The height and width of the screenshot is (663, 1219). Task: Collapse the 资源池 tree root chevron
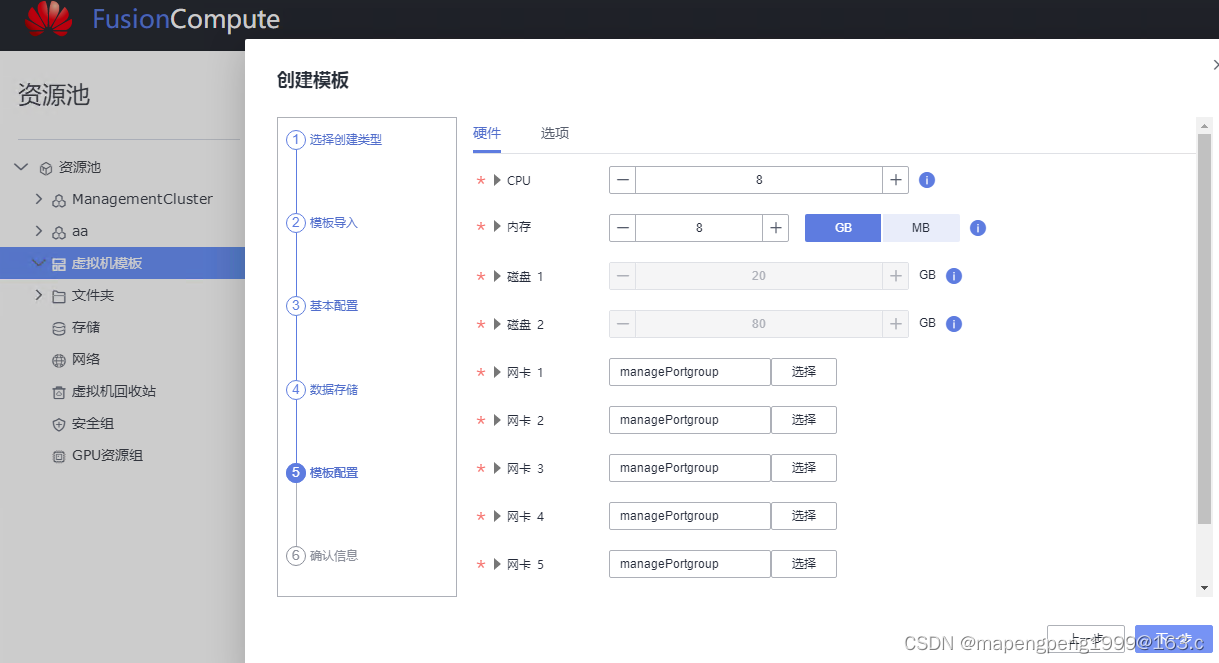click(x=21, y=167)
